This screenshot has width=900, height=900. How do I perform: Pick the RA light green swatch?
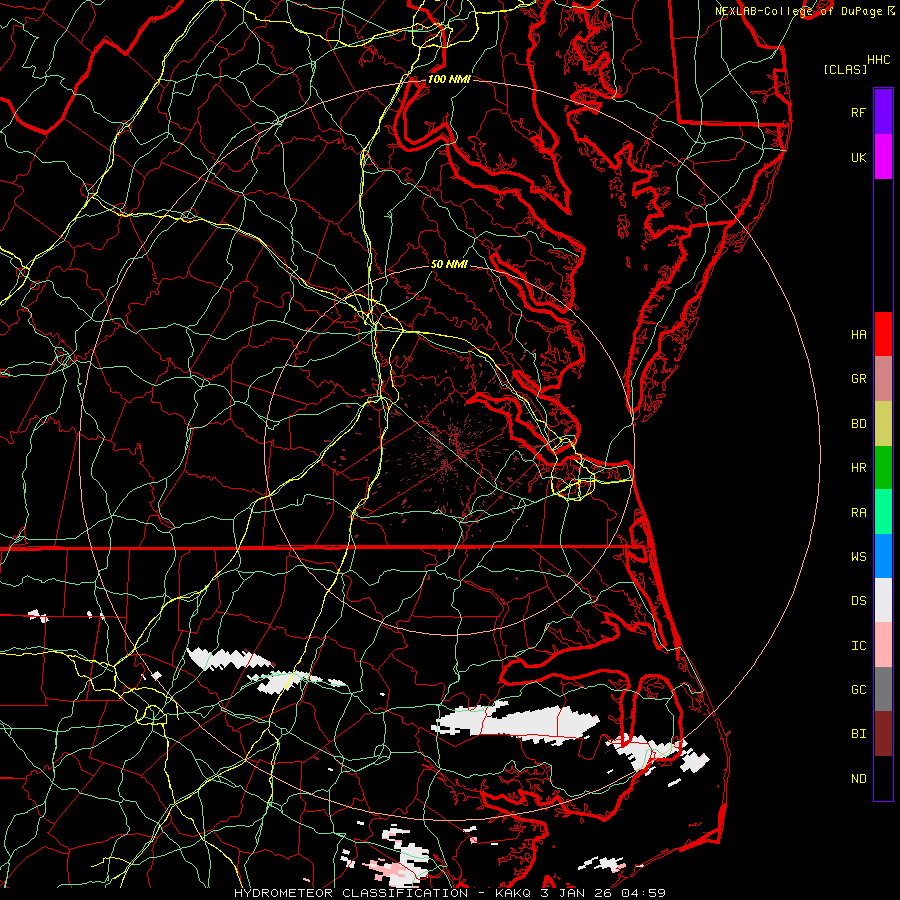pos(883,512)
